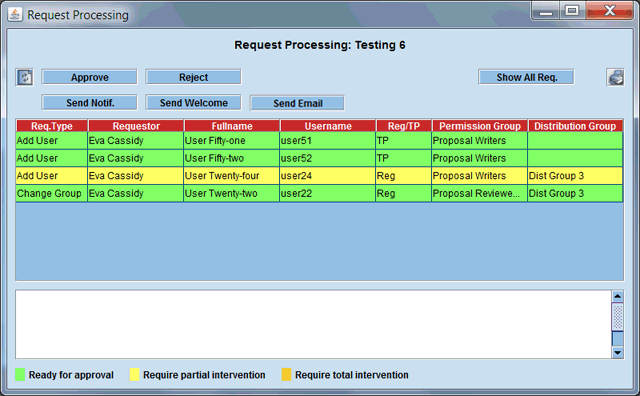Image resolution: width=640 pixels, height=396 pixels.
Task: Click the user52 username cell
Action: pyautogui.click(x=327, y=158)
